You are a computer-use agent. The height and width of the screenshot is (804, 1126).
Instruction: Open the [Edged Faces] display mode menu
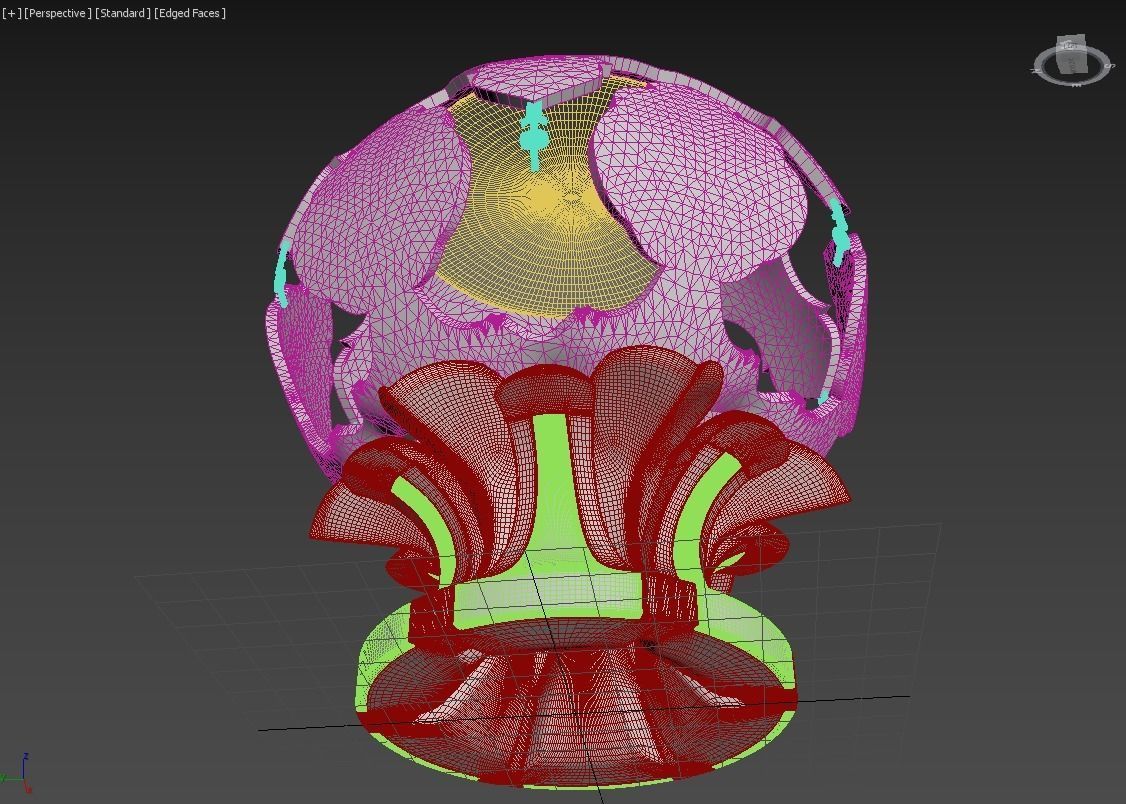[x=190, y=13]
